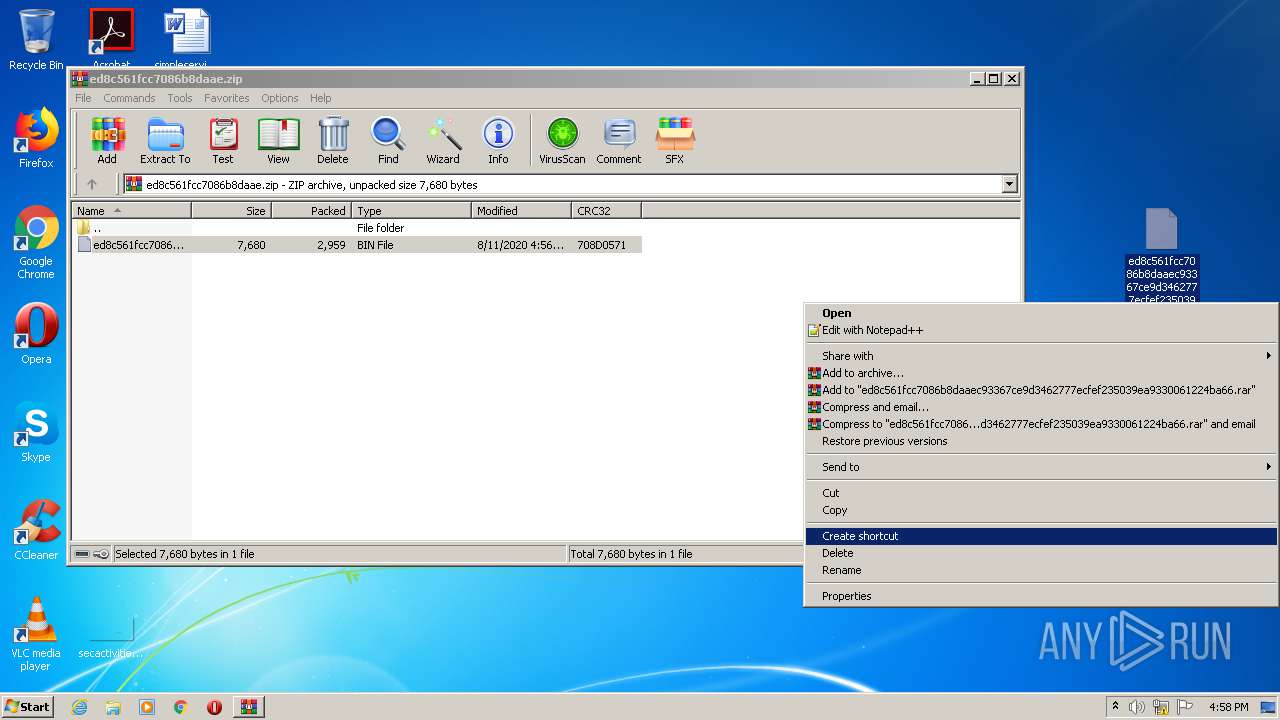1280x720 pixels.
Task: Expand the Send to submenu
Action: (1041, 467)
